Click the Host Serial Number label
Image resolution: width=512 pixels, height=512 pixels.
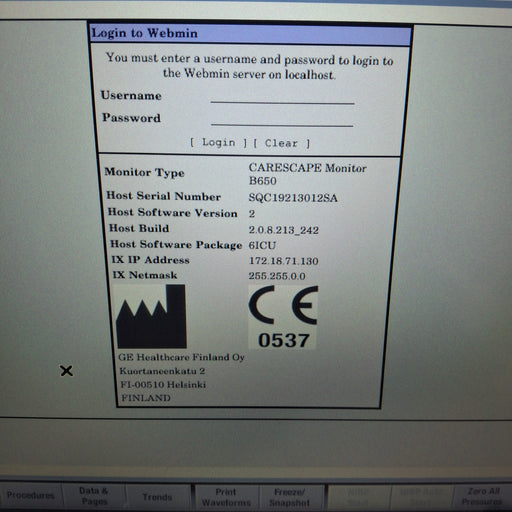point(163,196)
